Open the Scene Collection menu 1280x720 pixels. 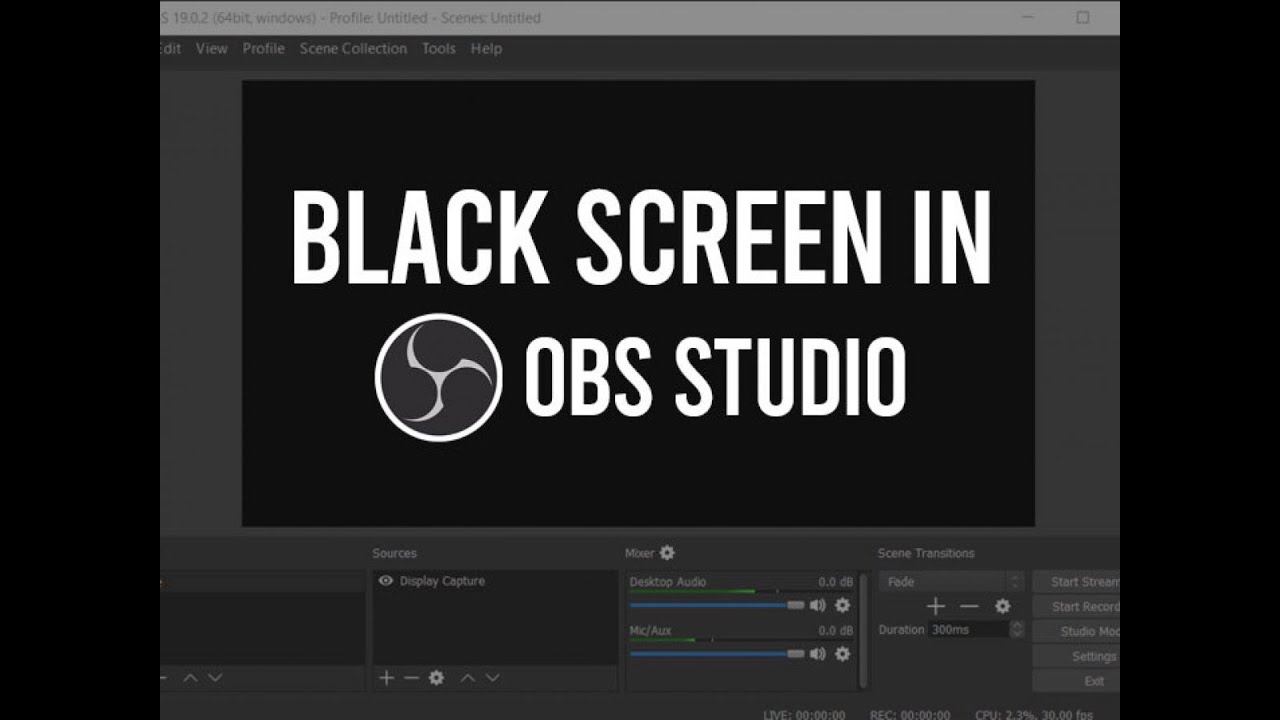(353, 48)
